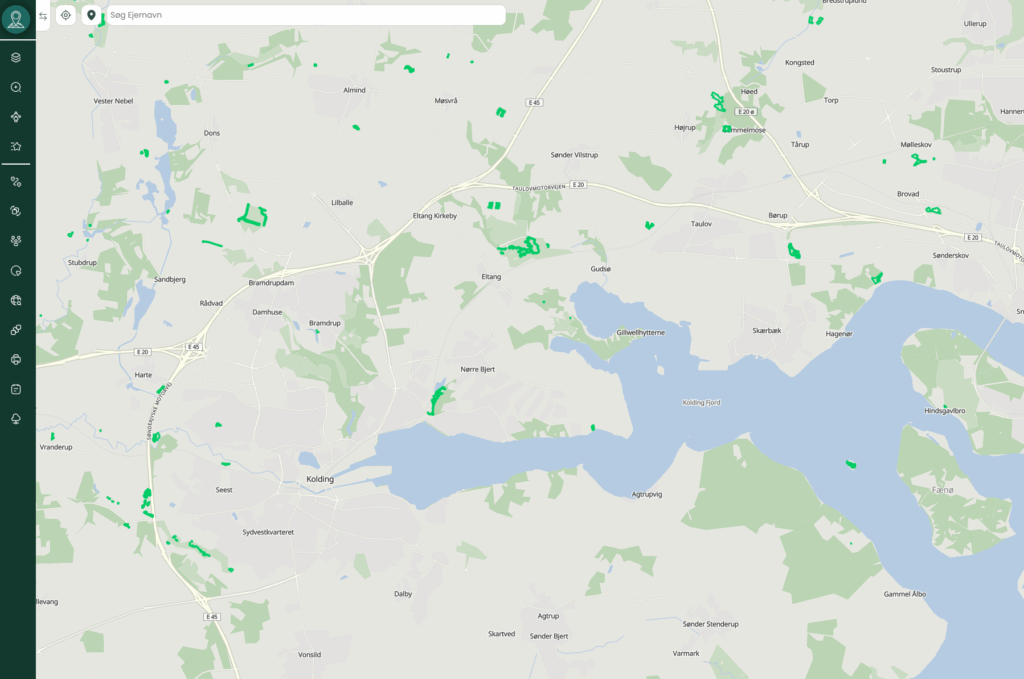
Task: Select the hexagon cycle icon in sidebar
Action: tap(16, 211)
